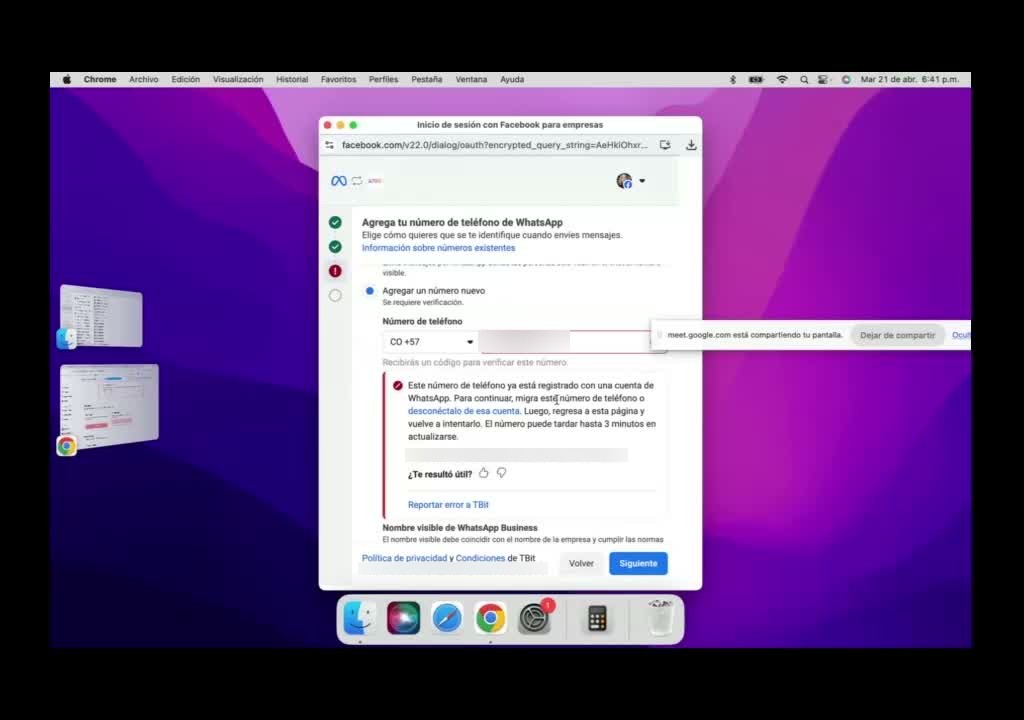
Task: Click Dejar de compartir button
Action: pyautogui.click(x=897, y=335)
